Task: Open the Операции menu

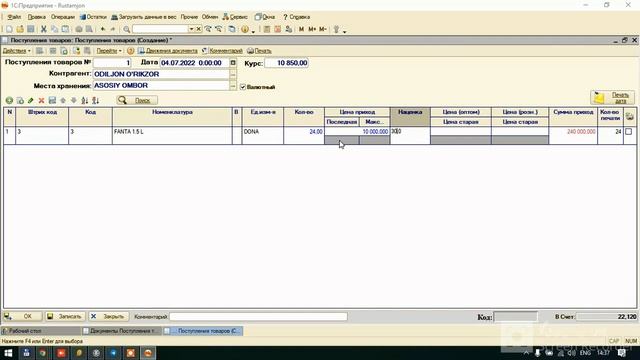Action: point(63,17)
